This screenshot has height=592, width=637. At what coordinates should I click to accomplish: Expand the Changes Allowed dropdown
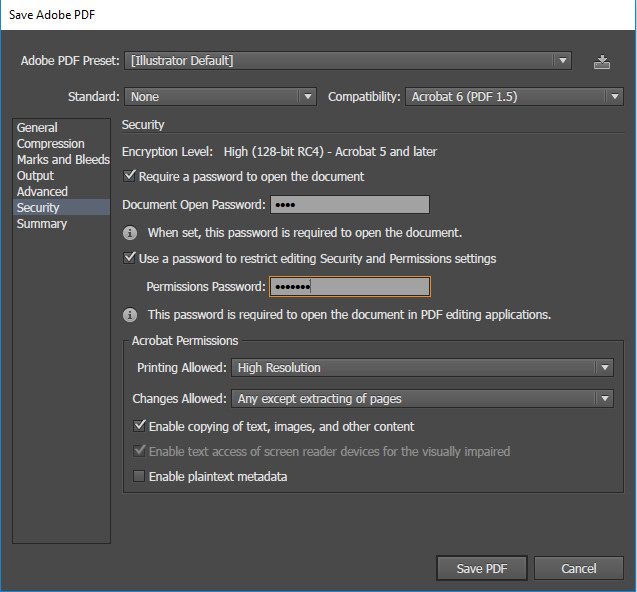422,399
